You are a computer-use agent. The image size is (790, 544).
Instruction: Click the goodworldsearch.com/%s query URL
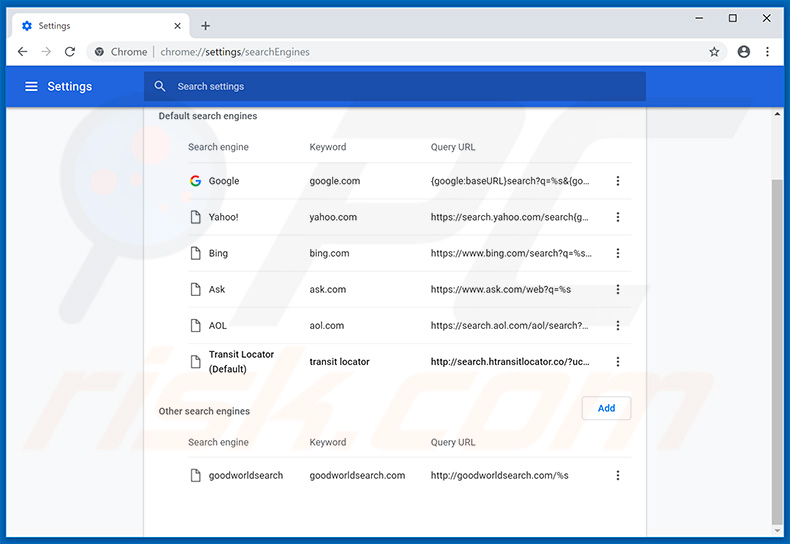click(x=499, y=475)
